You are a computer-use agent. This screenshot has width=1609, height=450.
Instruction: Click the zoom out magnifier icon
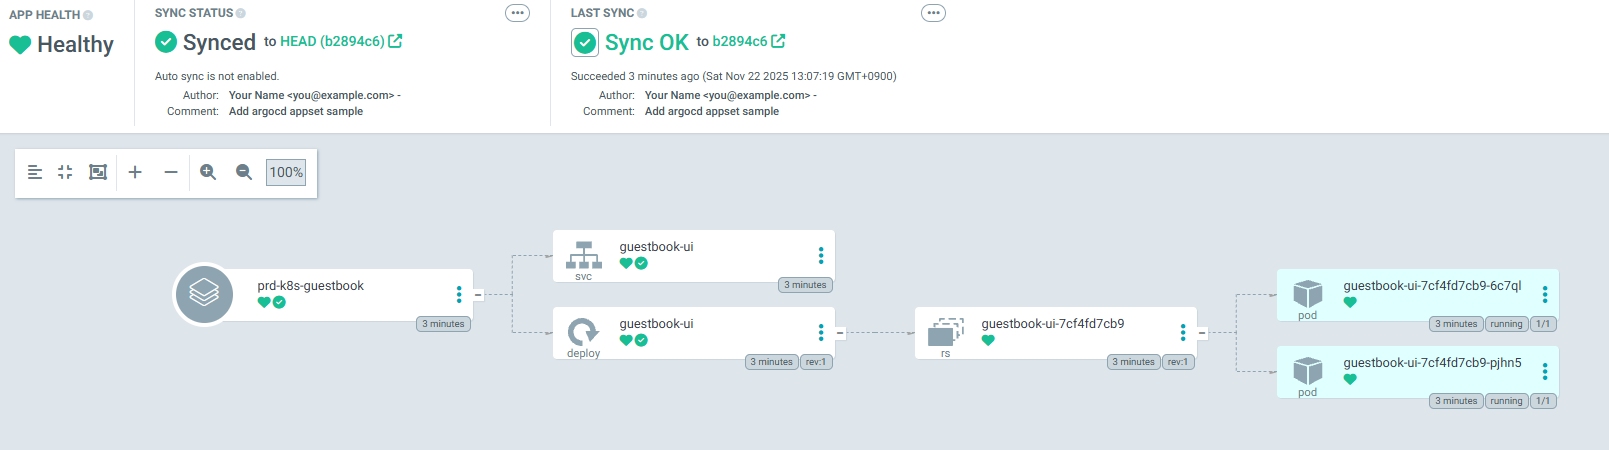pyautogui.click(x=244, y=172)
